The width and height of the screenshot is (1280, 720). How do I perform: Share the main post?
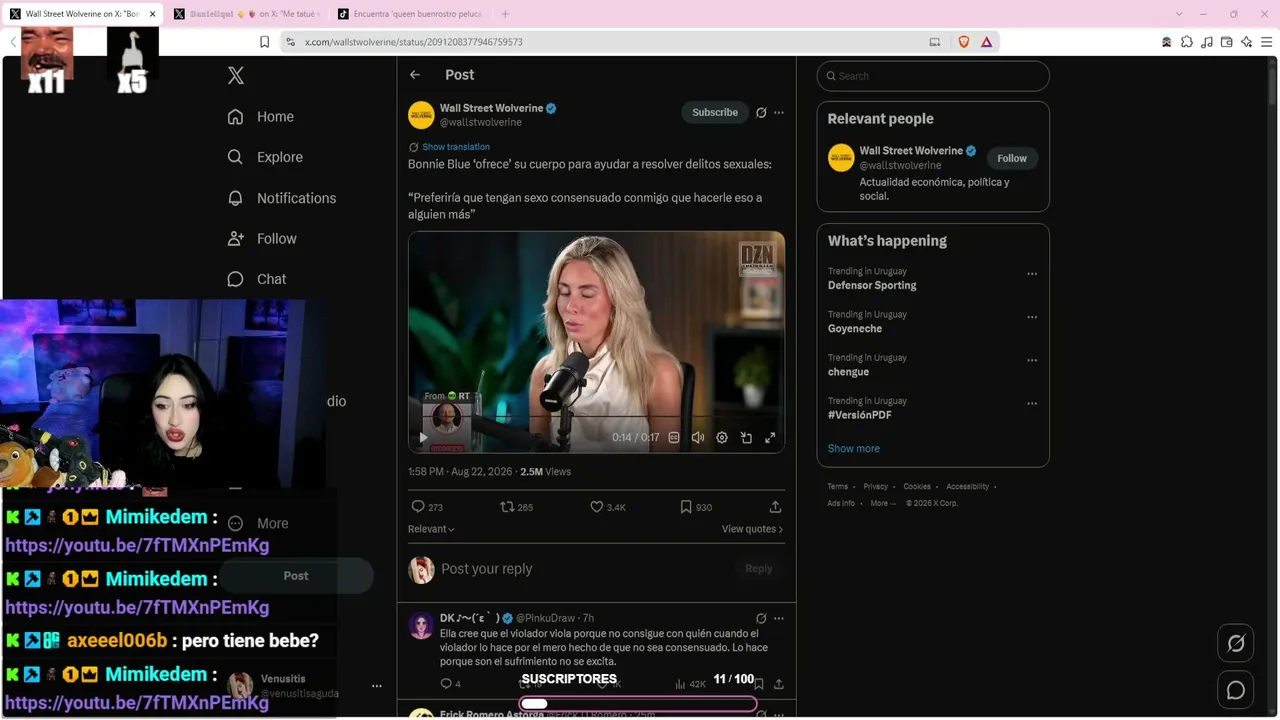tap(775, 507)
